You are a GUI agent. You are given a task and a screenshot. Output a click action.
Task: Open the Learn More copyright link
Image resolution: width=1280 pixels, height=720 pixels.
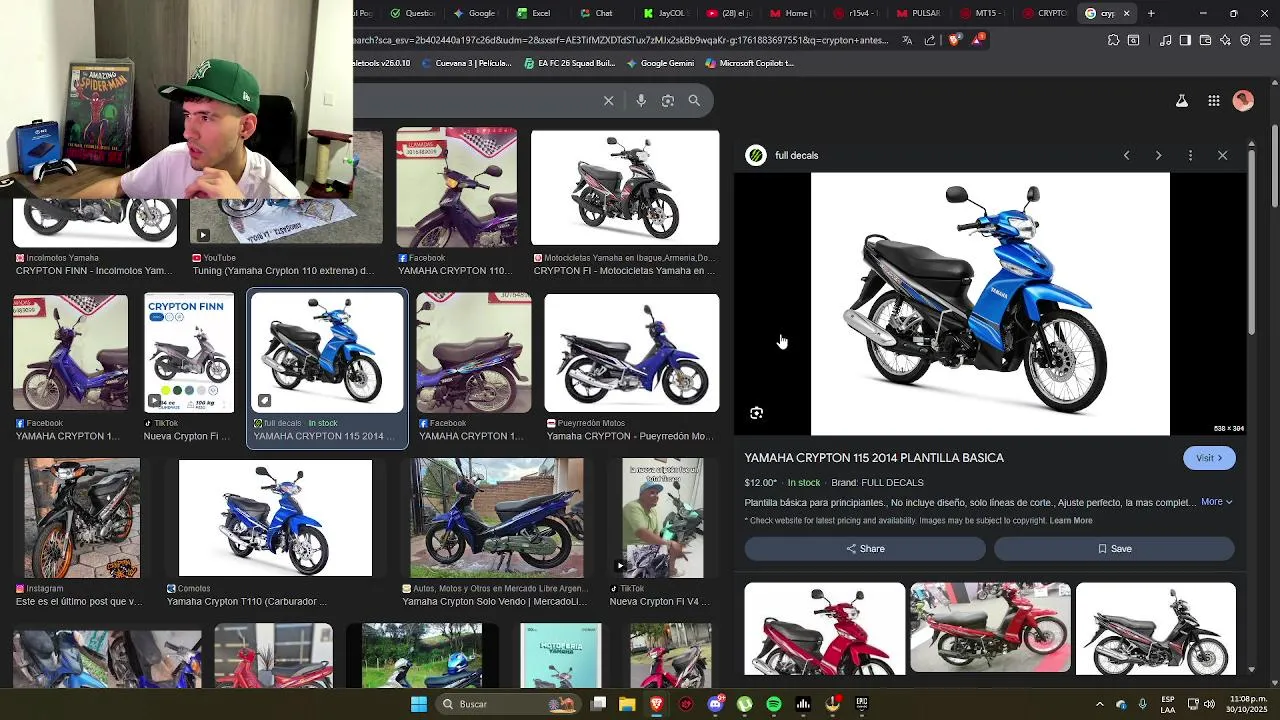coord(1071,521)
